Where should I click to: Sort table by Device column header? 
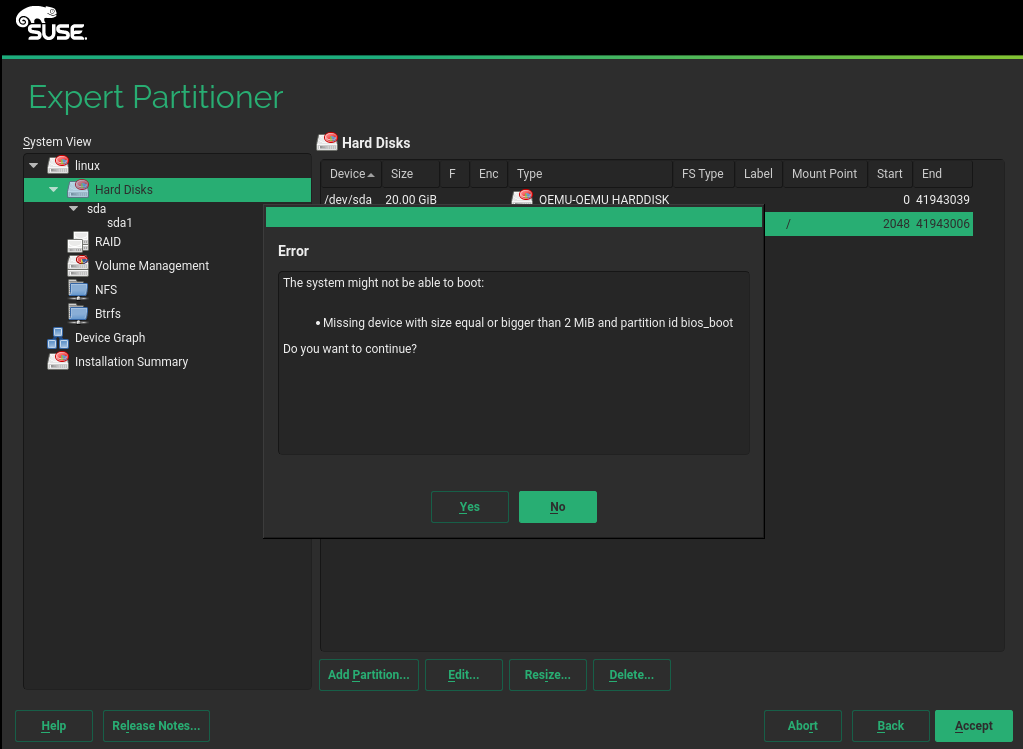tap(349, 174)
